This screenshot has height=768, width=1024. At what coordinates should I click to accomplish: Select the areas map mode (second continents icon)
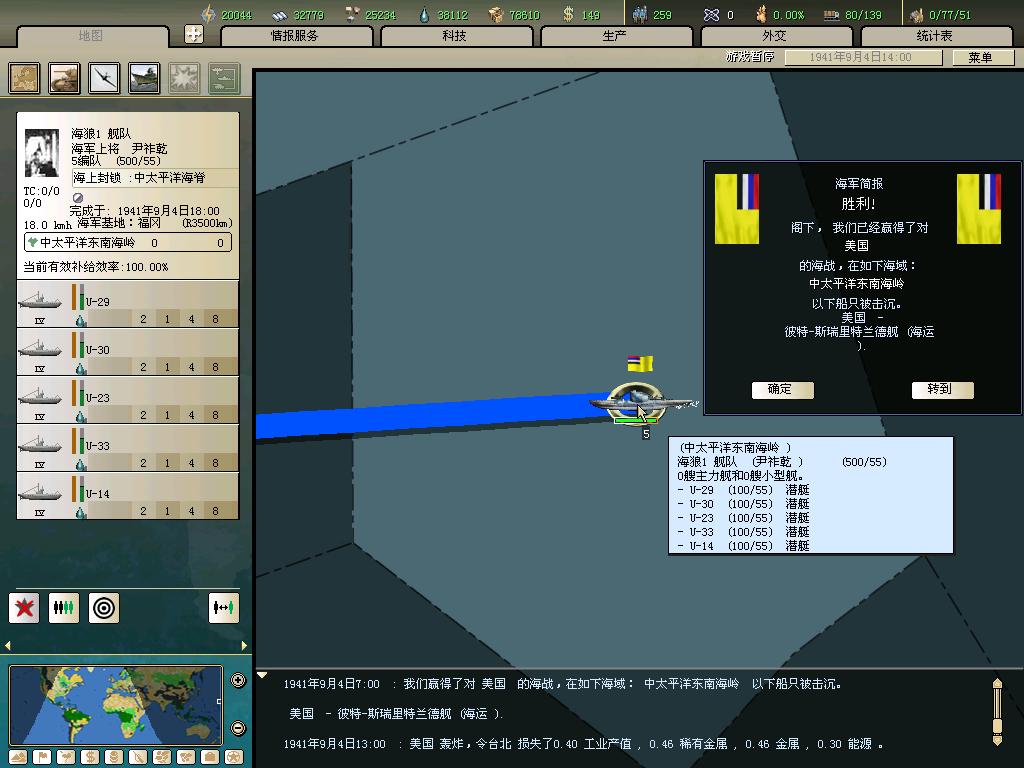tap(186, 757)
